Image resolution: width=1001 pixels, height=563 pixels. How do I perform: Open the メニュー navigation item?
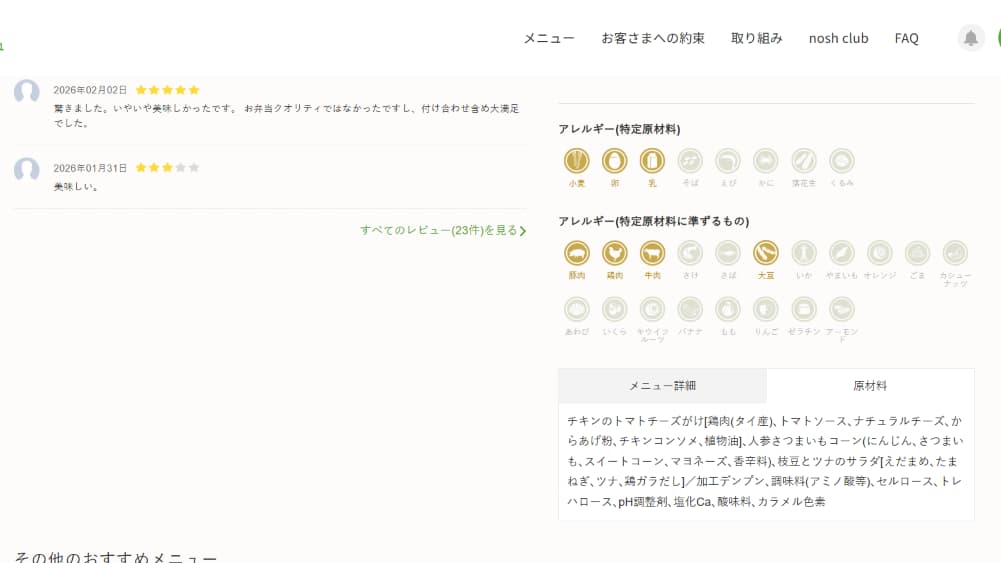(x=549, y=38)
